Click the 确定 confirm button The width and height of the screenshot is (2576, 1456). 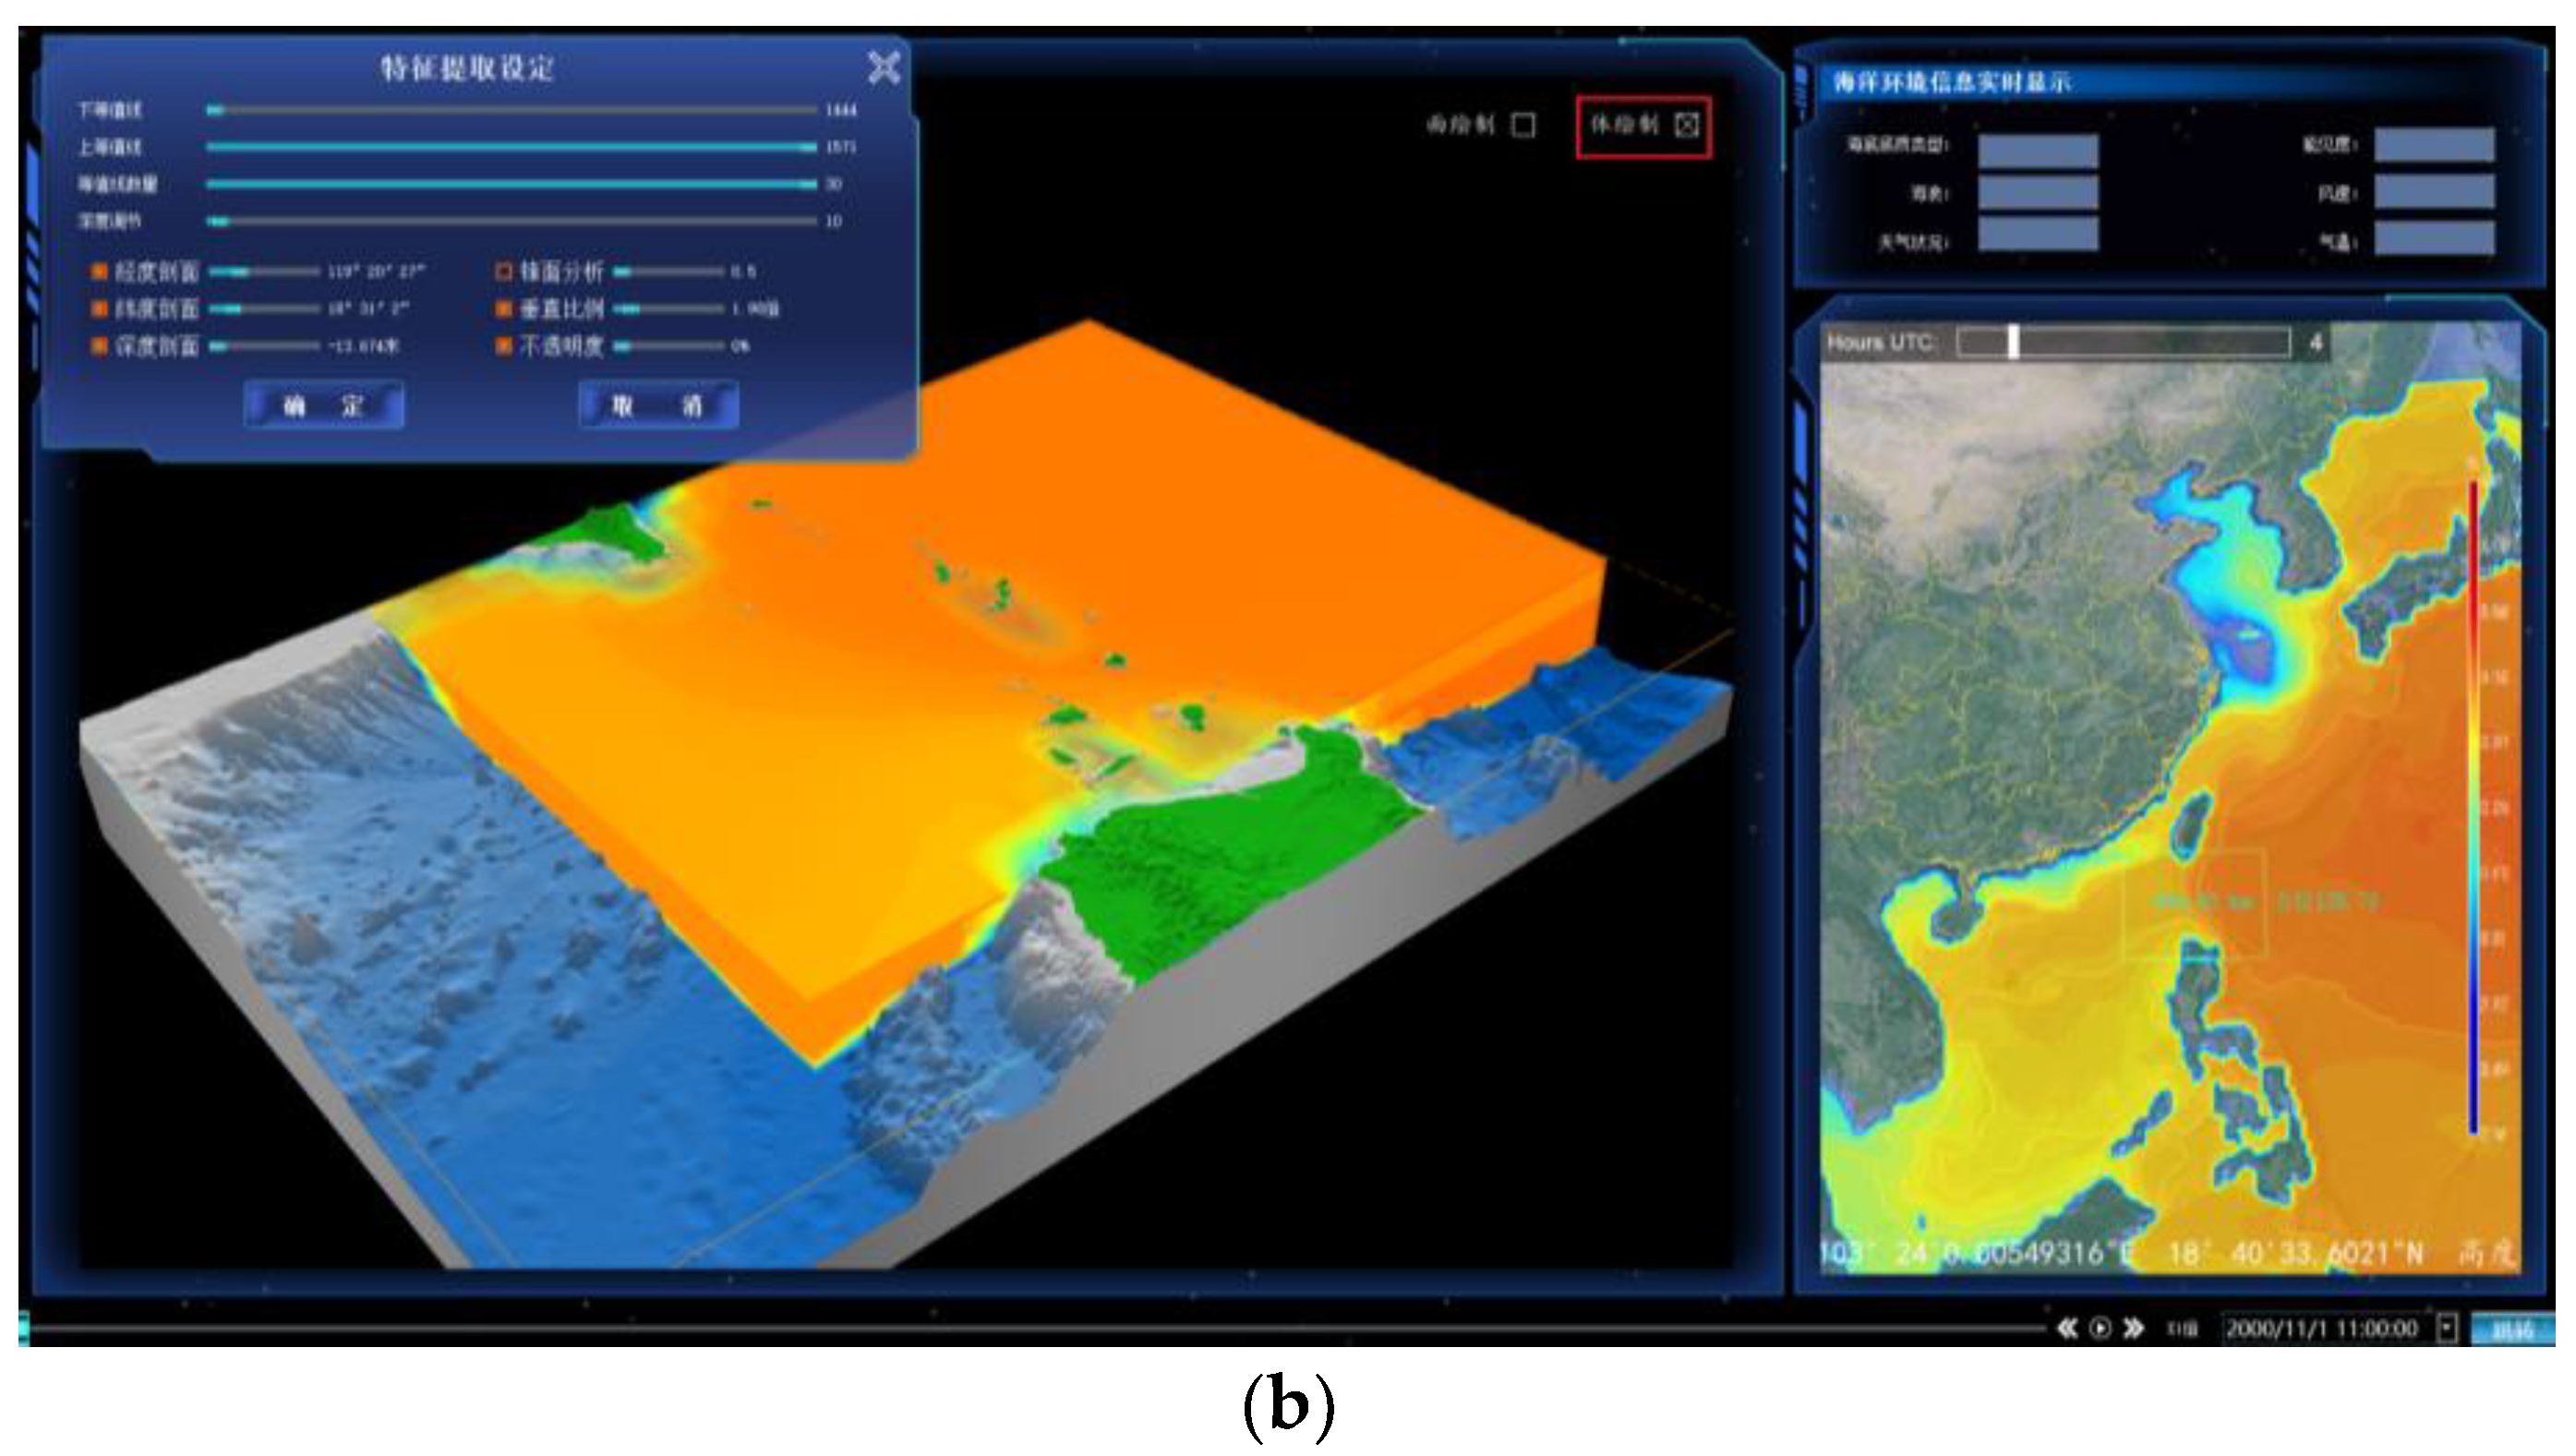point(324,405)
